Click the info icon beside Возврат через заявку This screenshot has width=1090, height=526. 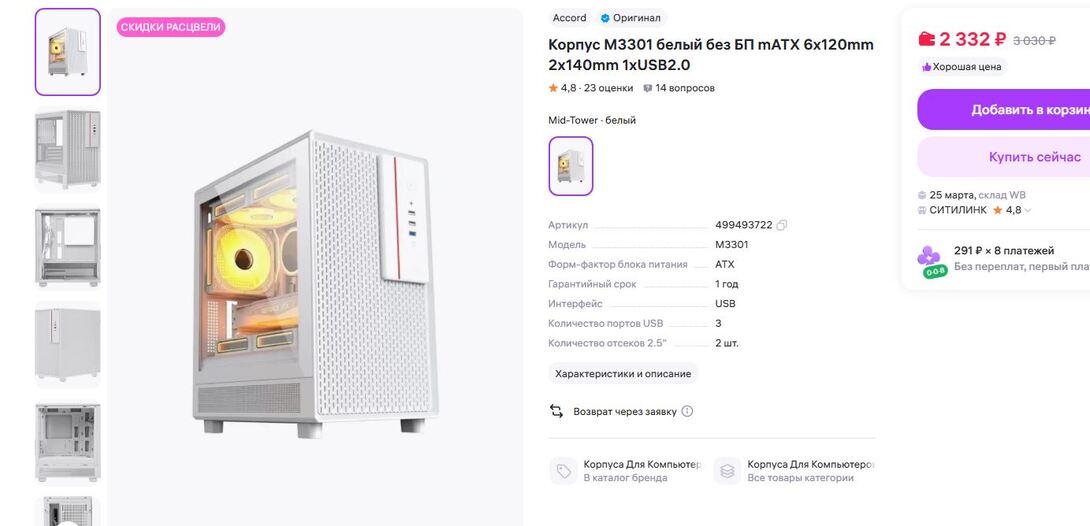click(x=687, y=411)
